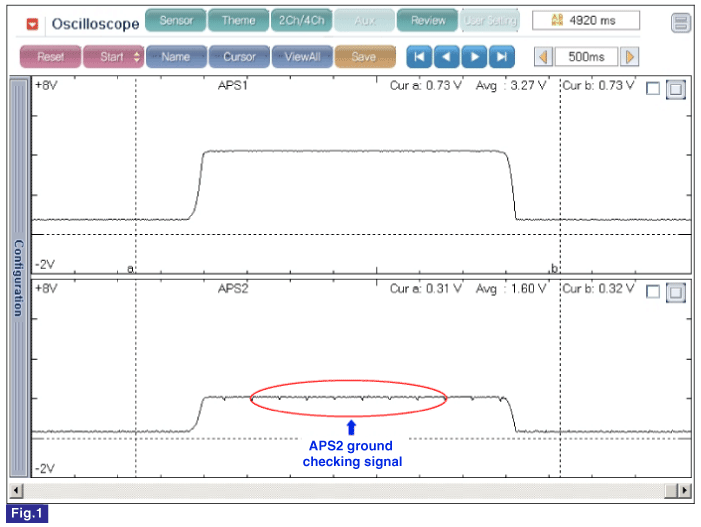The width and height of the screenshot is (701, 527).
Task: Click the APS1 -2V scale label
Action: (x=45, y=265)
